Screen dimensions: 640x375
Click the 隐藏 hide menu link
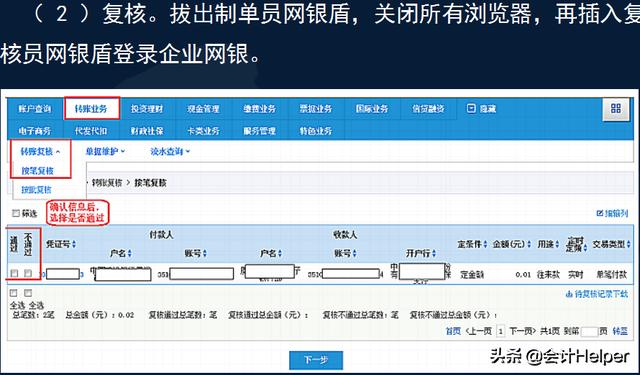[487, 109]
